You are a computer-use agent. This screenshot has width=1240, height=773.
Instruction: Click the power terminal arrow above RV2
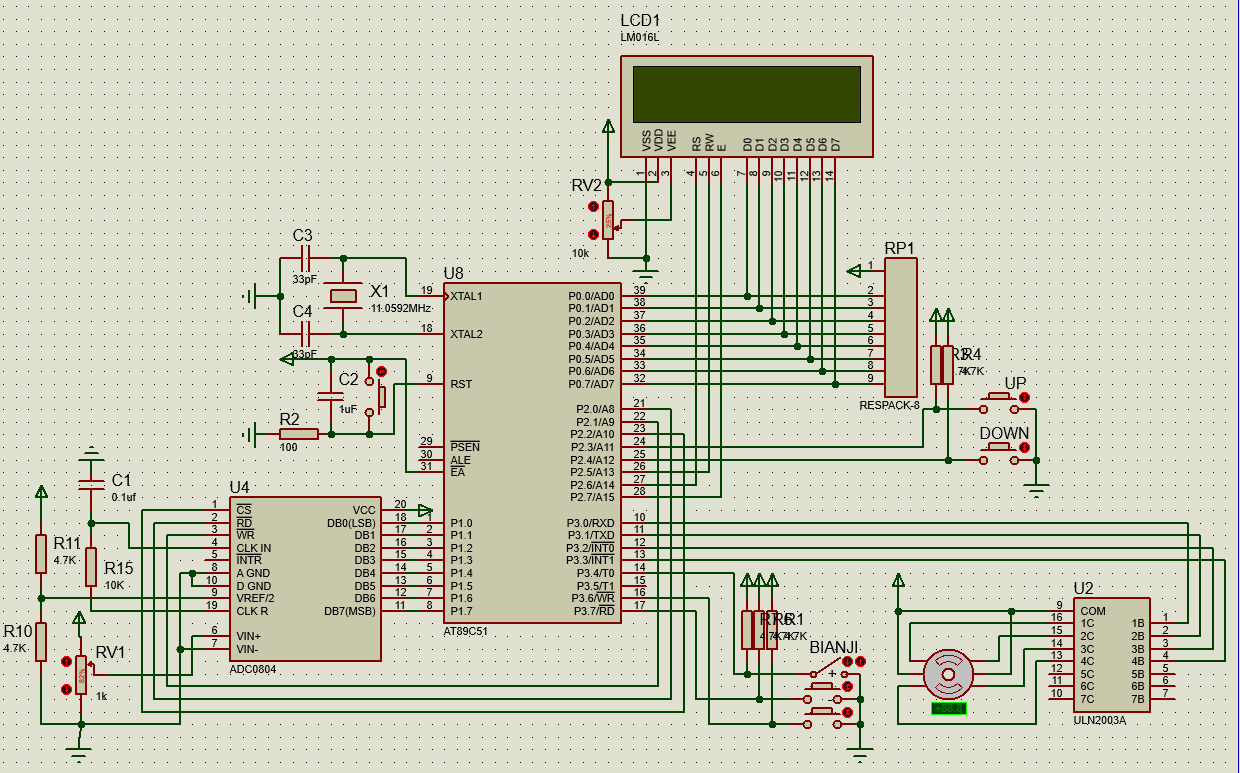tap(608, 128)
